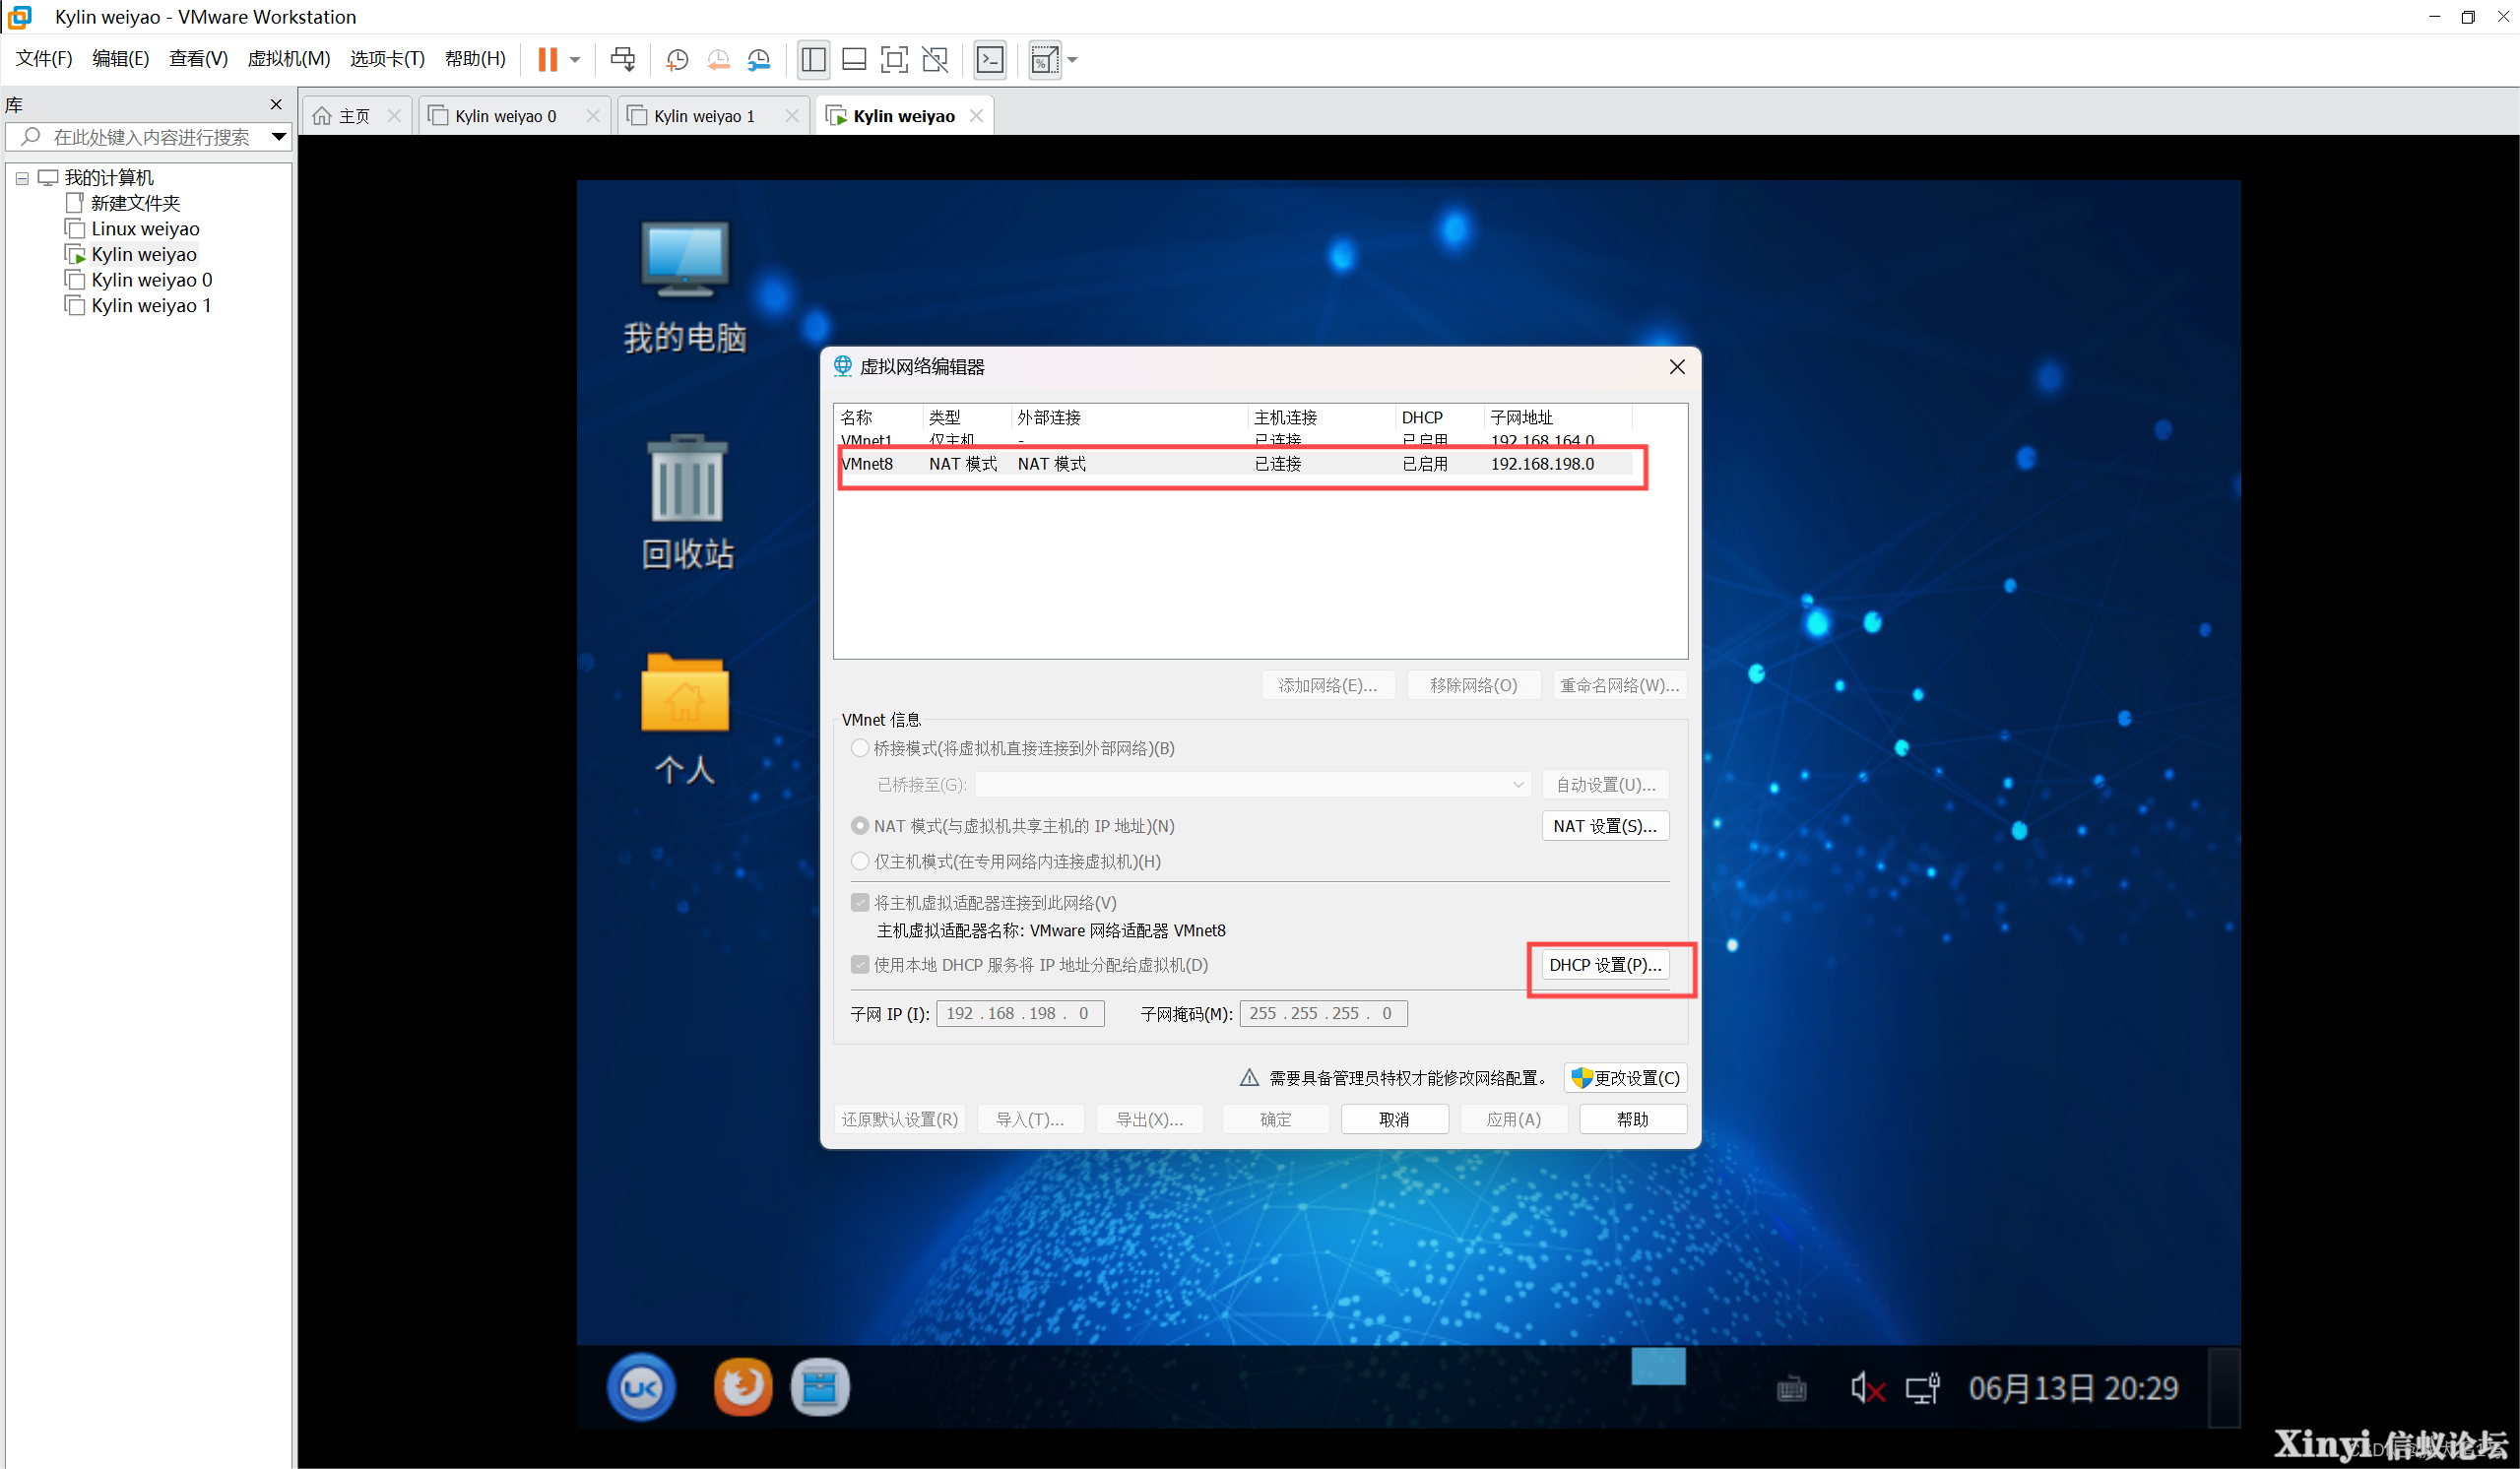The image size is (2520, 1469).
Task: Click the 自动设置(U)... button
Action: click(x=1605, y=785)
